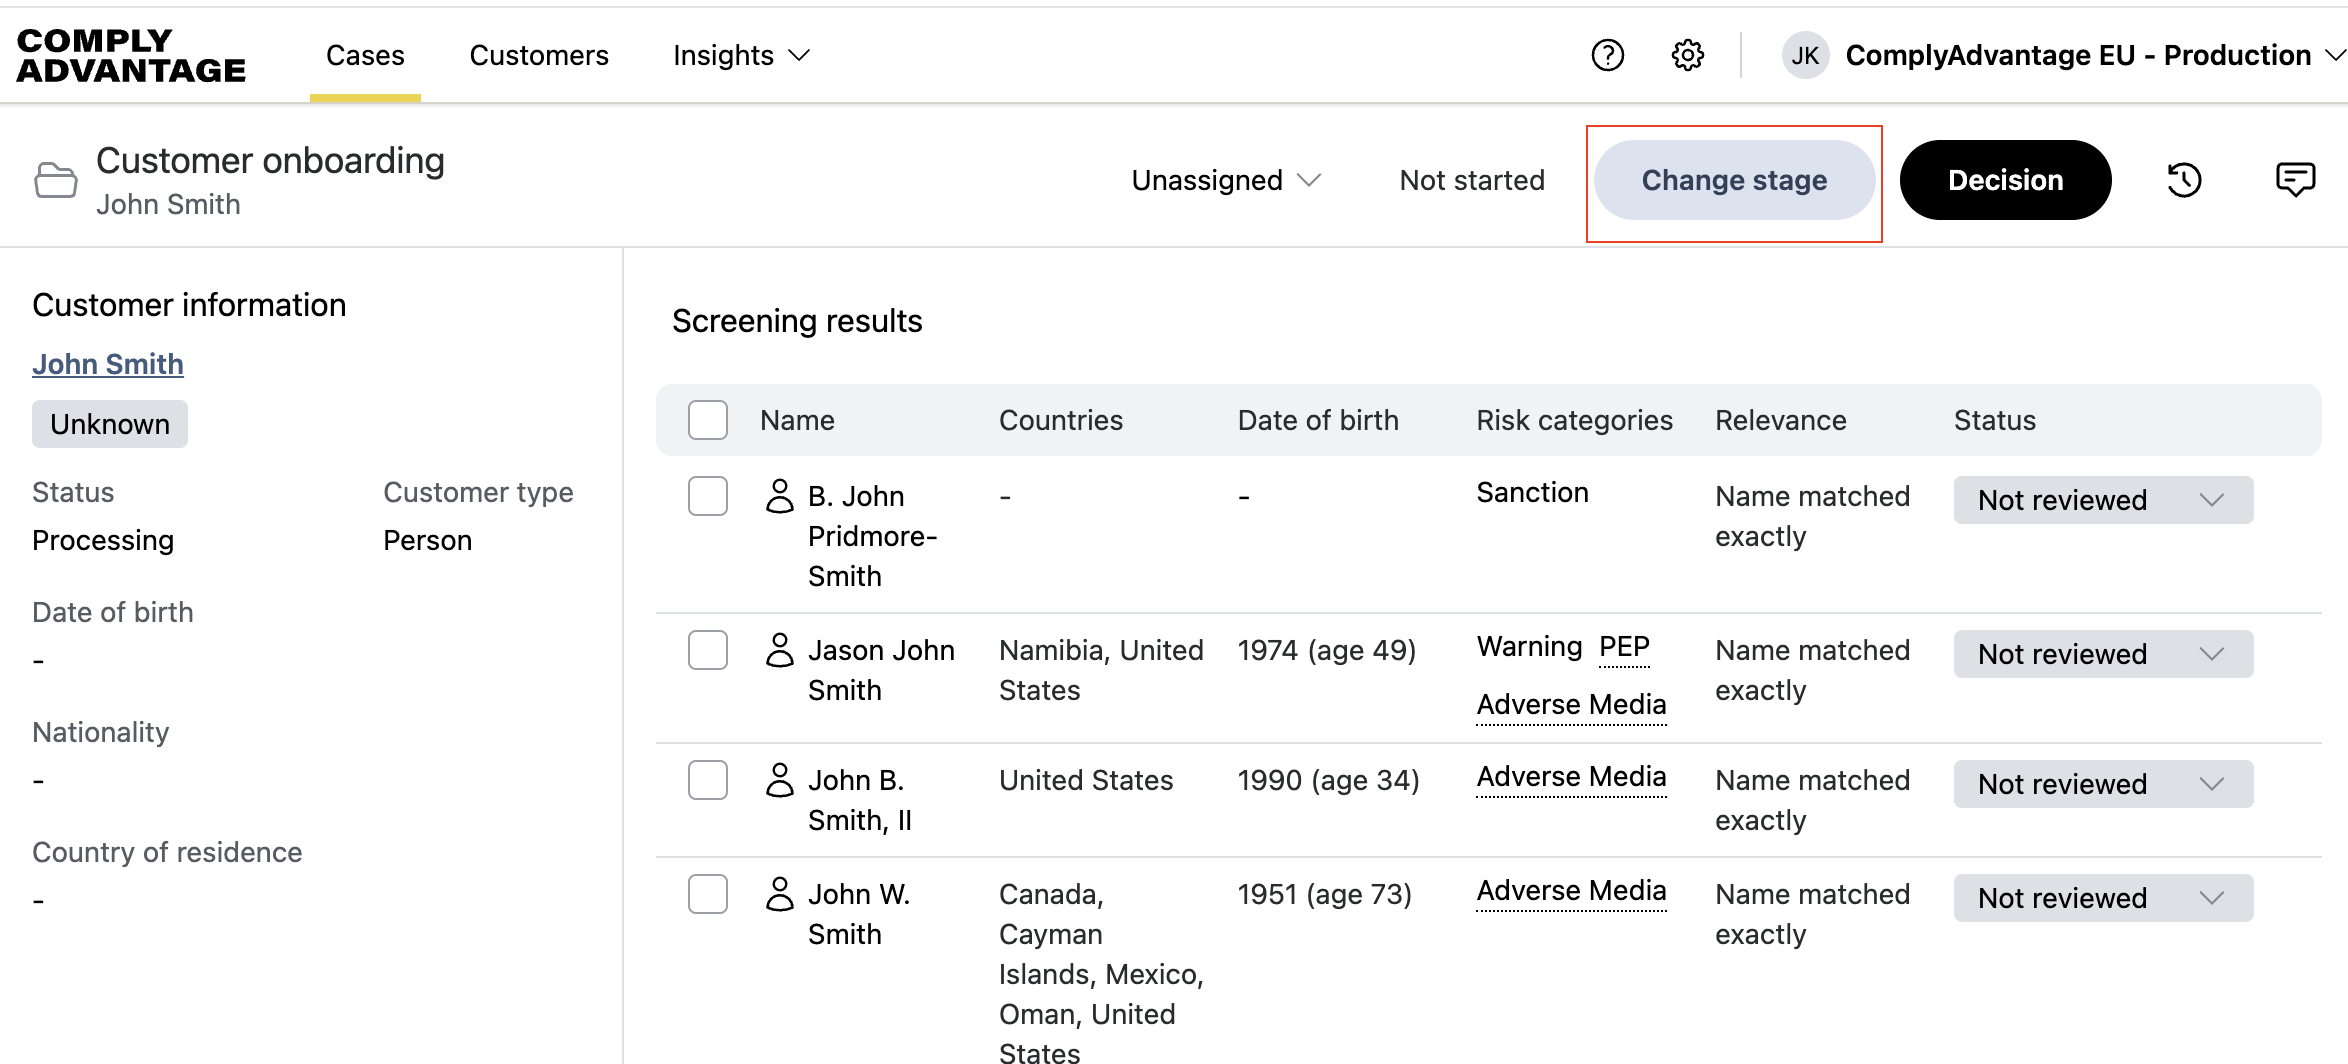Click the JK user avatar
Viewport: 2348px width, 1064px height.
tap(1804, 55)
